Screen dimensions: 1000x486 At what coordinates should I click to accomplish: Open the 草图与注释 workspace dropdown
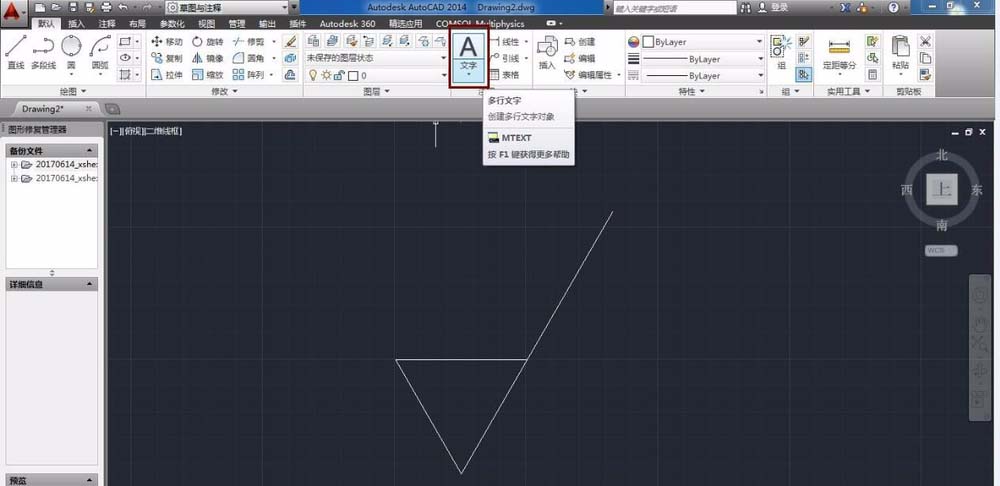click(x=231, y=7)
